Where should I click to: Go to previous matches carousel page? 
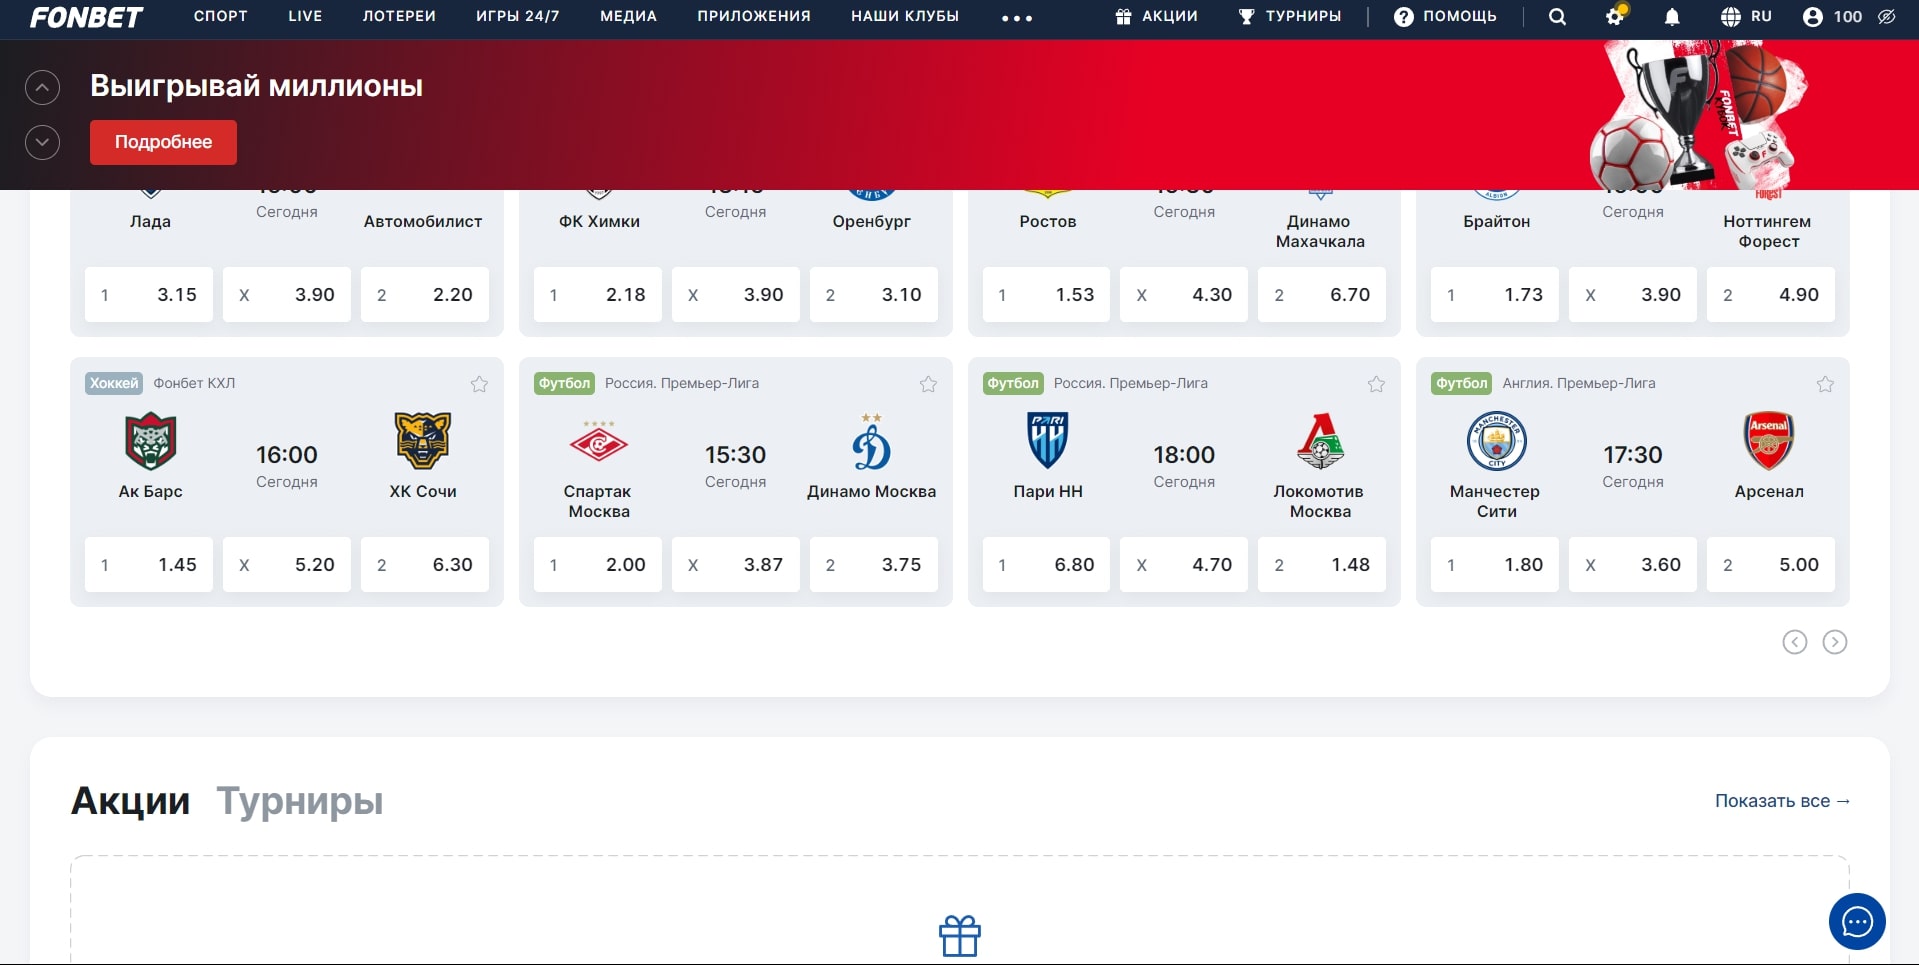(1795, 642)
